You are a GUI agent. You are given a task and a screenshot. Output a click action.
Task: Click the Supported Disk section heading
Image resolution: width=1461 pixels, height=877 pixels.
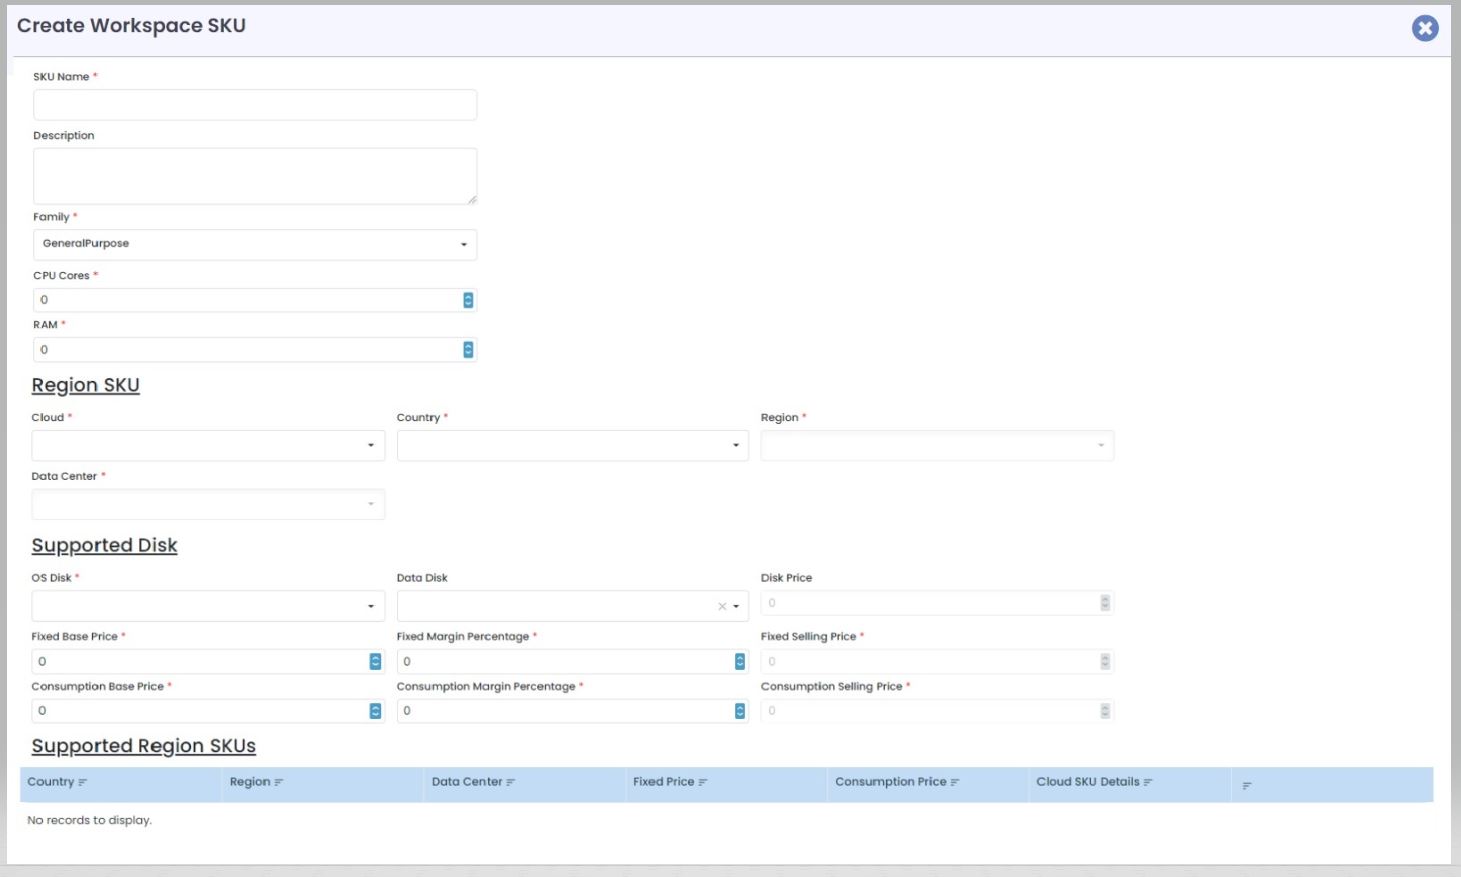click(x=105, y=545)
